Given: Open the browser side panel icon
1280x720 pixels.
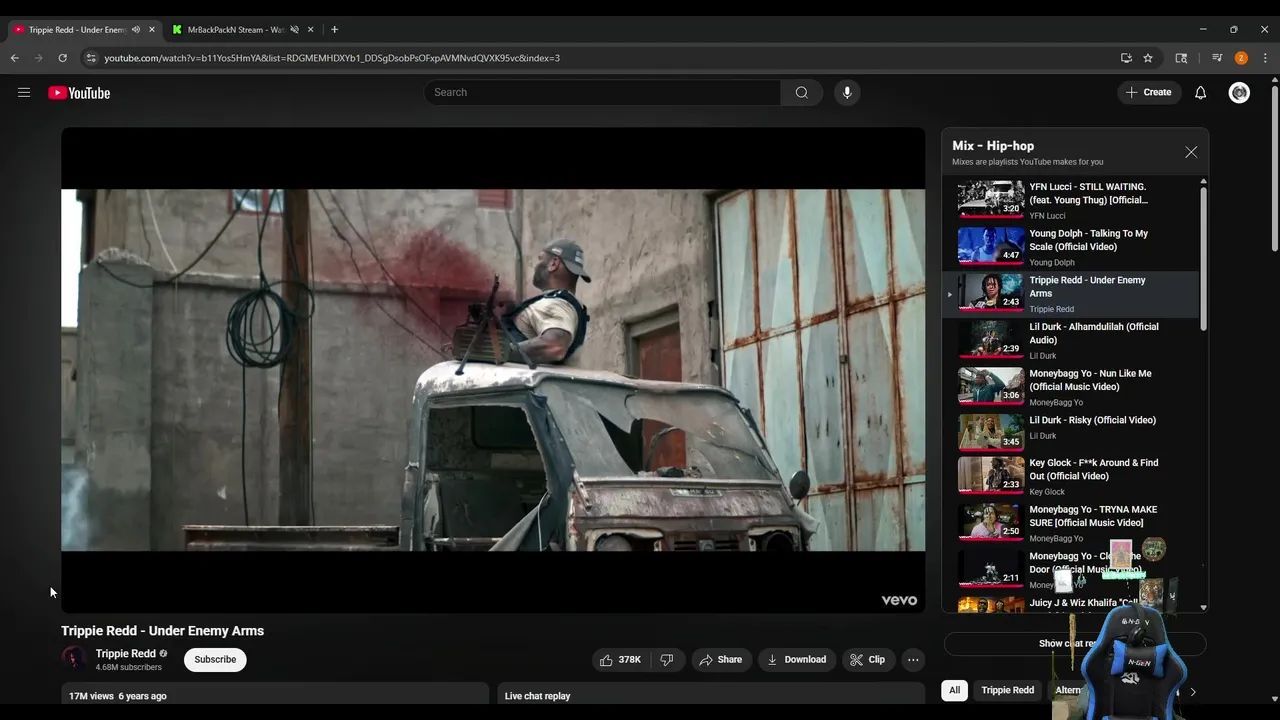Looking at the screenshot, I should tap(1181, 58).
